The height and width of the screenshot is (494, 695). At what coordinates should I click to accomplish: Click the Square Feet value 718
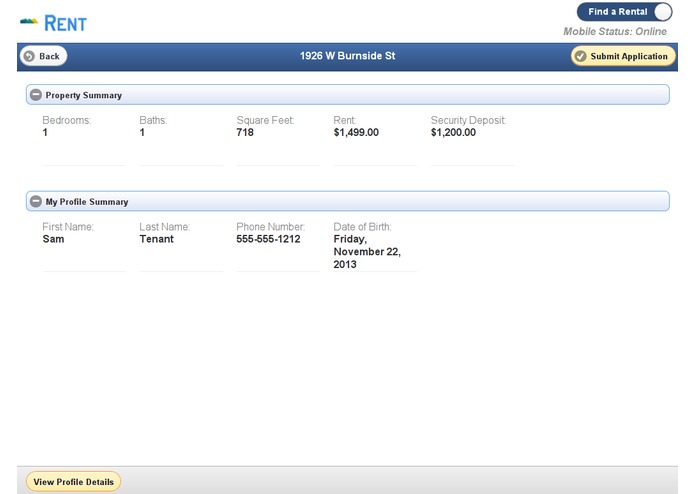point(245,132)
